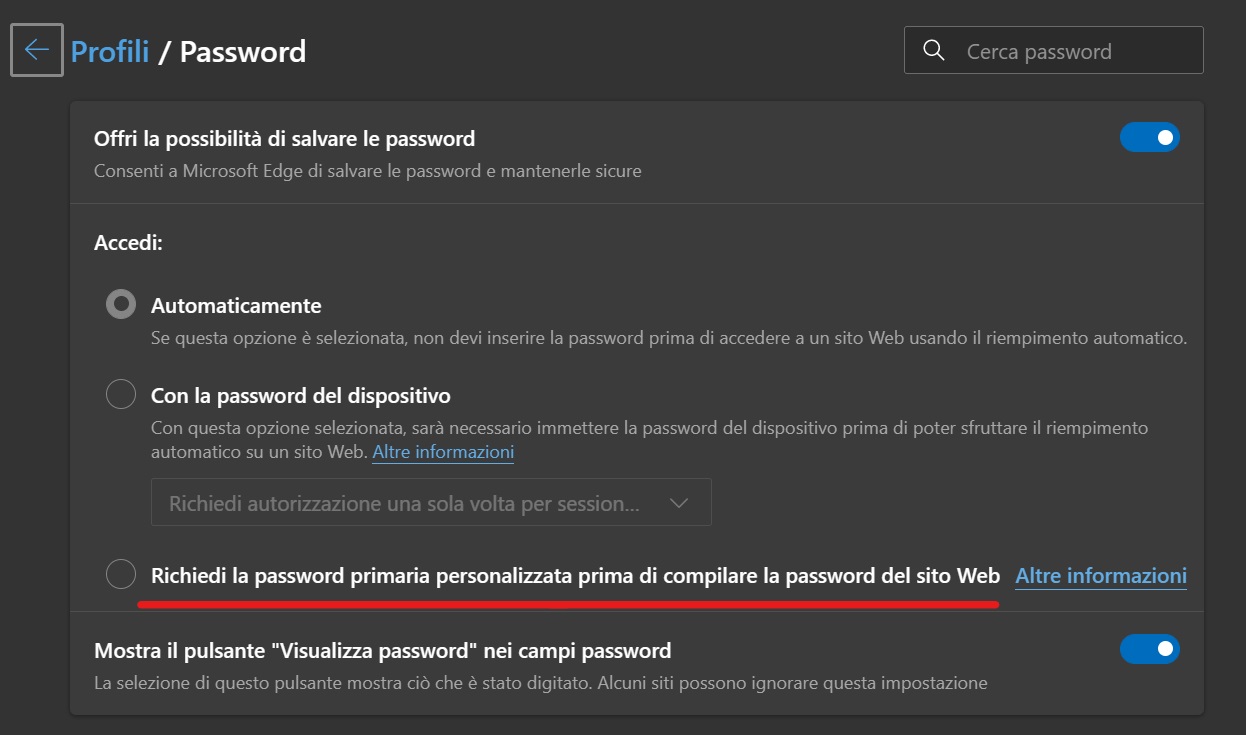This screenshot has width=1246, height=735.
Task: Expand "Richiedi autorizzazione una sola volta" dropdown
Action: pyautogui.click(x=431, y=502)
